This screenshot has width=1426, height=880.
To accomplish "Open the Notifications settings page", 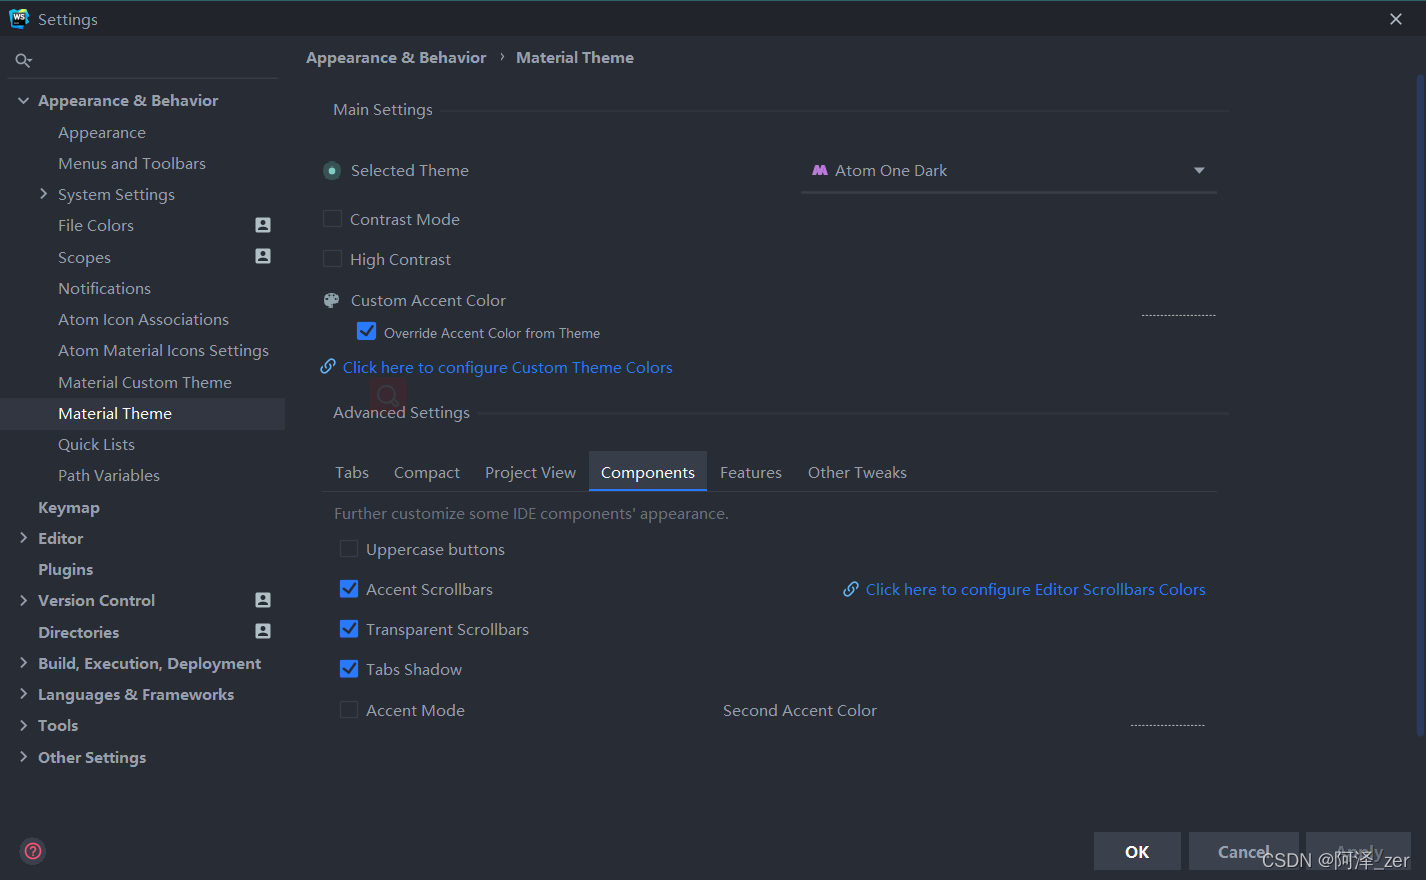I will [x=104, y=288].
